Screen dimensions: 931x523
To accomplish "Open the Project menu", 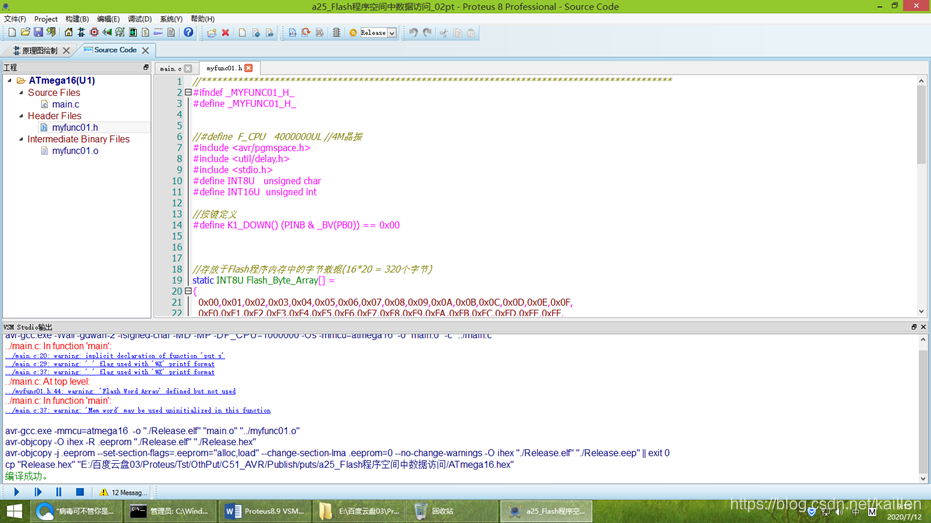I will [x=46, y=19].
